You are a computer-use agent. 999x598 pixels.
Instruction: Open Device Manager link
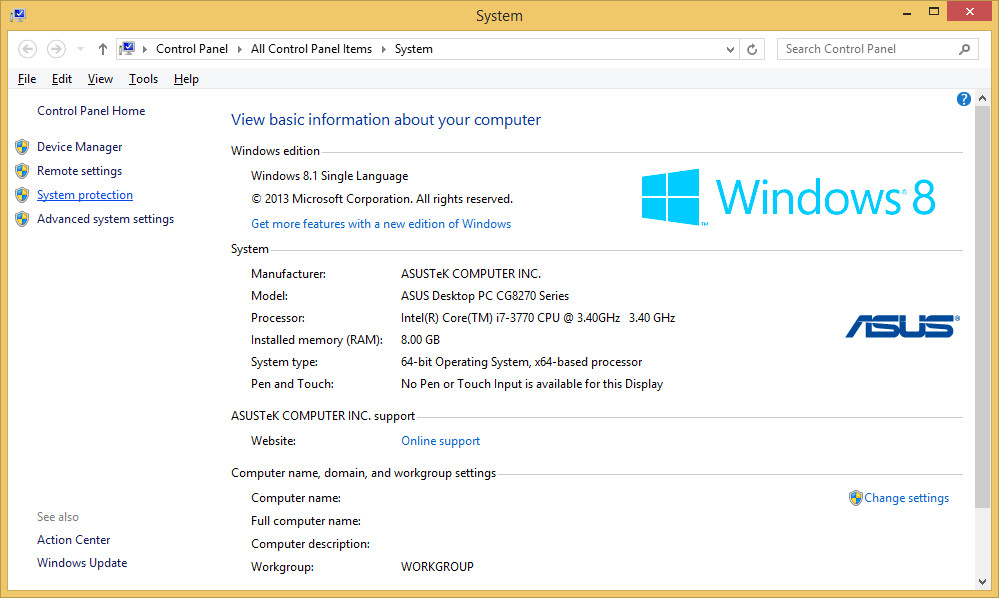pyautogui.click(x=80, y=147)
